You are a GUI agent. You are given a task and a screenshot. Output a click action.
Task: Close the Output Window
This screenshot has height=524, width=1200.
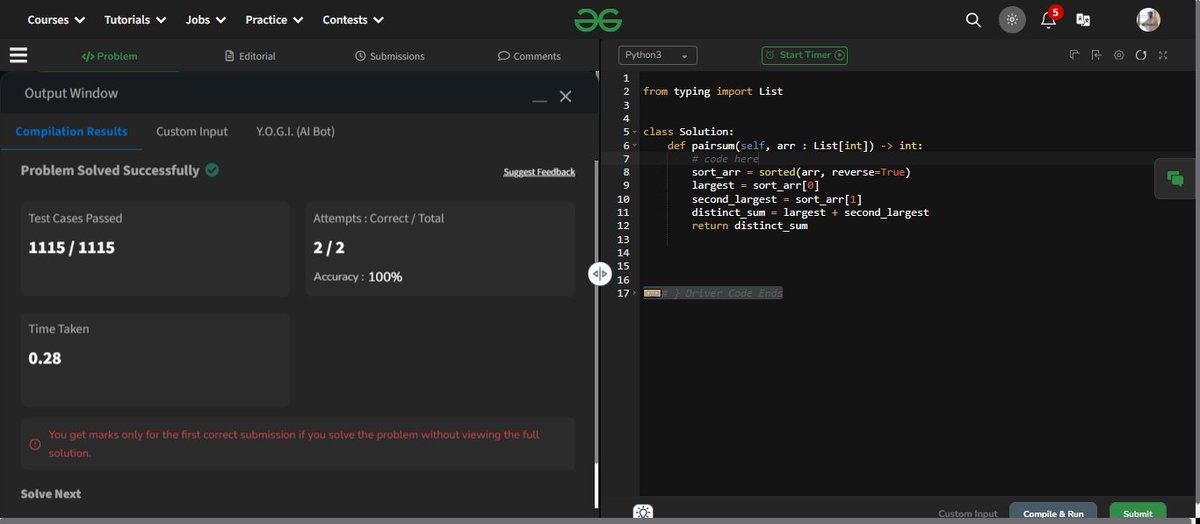pos(565,96)
